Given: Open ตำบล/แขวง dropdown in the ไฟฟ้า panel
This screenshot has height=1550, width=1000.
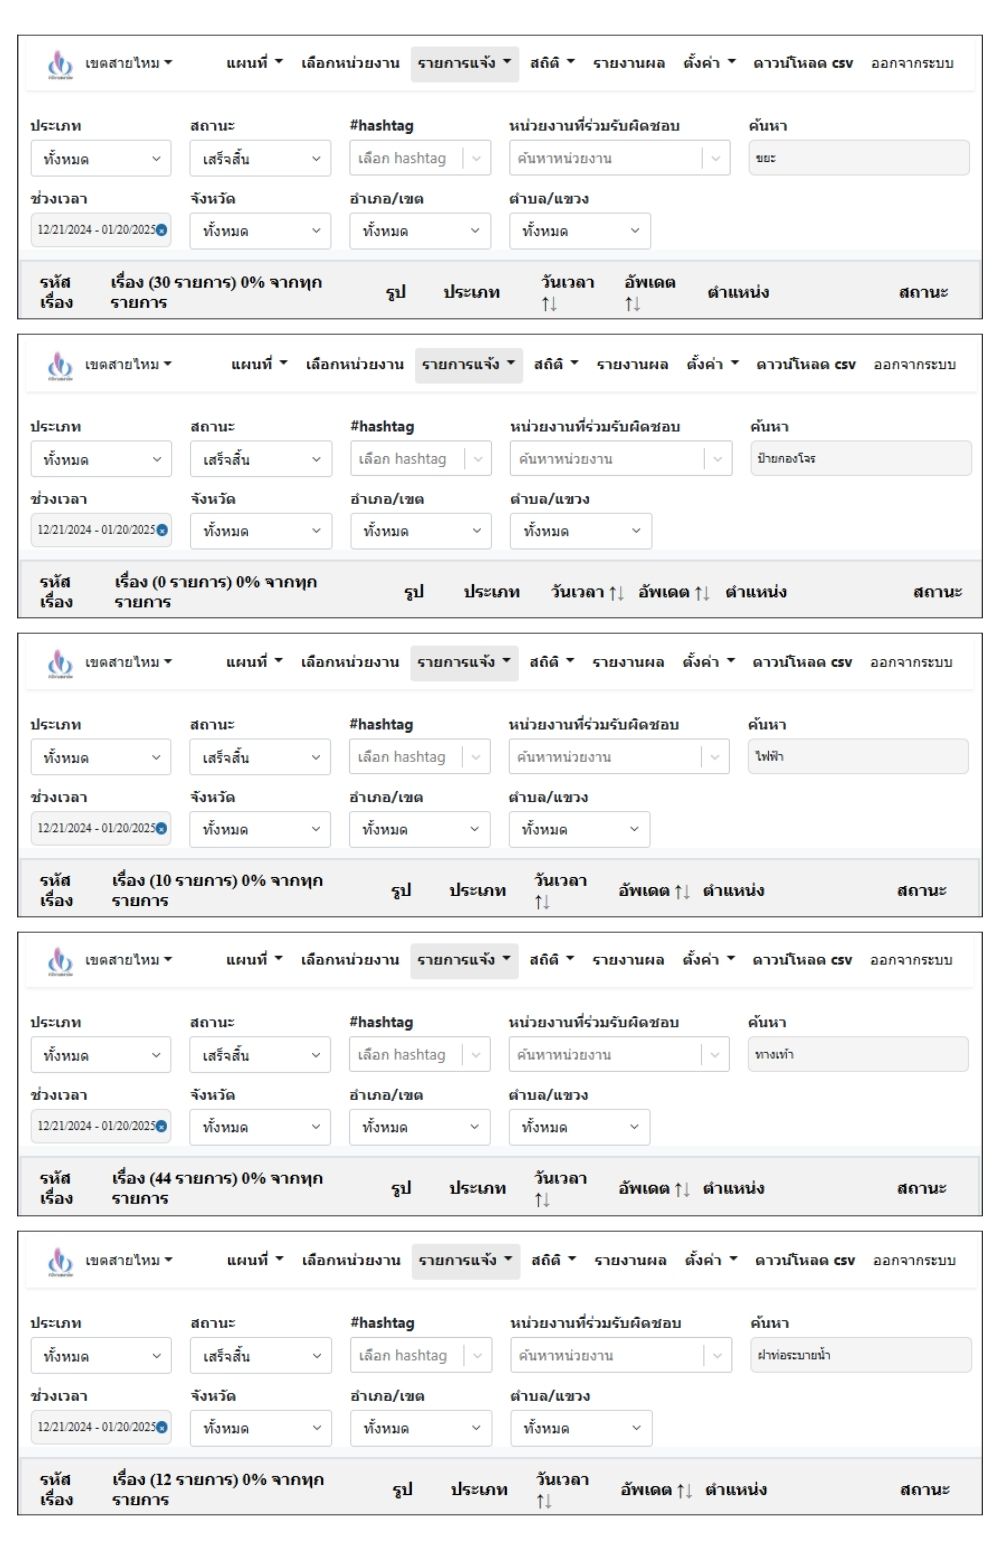Looking at the screenshot, I should [x=579, y=829].
